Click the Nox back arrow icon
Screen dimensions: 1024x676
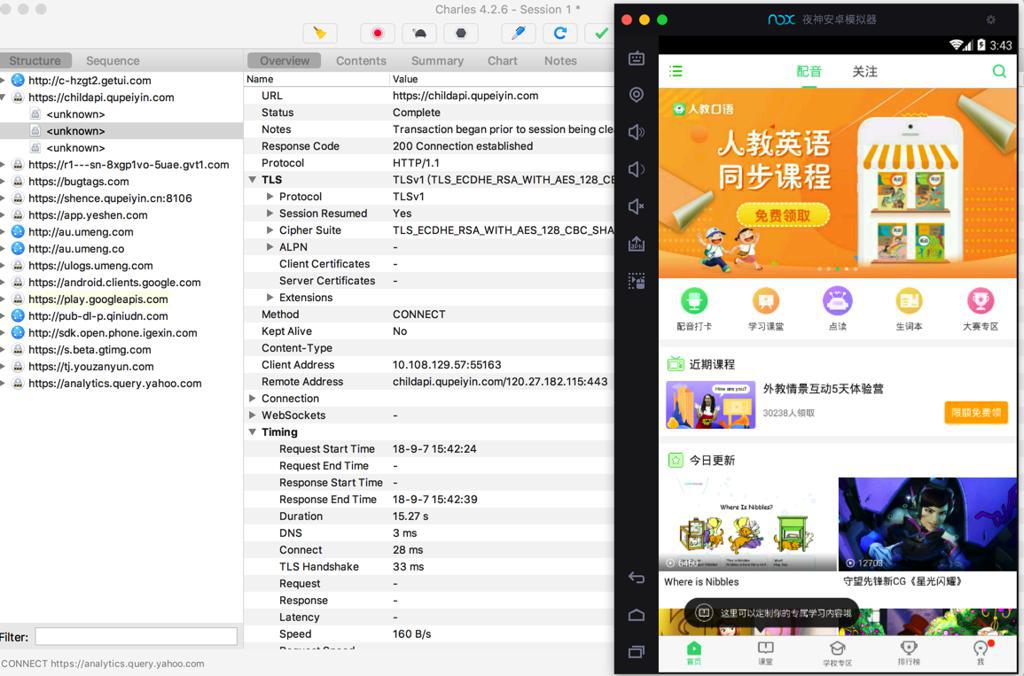pos(636,577)
